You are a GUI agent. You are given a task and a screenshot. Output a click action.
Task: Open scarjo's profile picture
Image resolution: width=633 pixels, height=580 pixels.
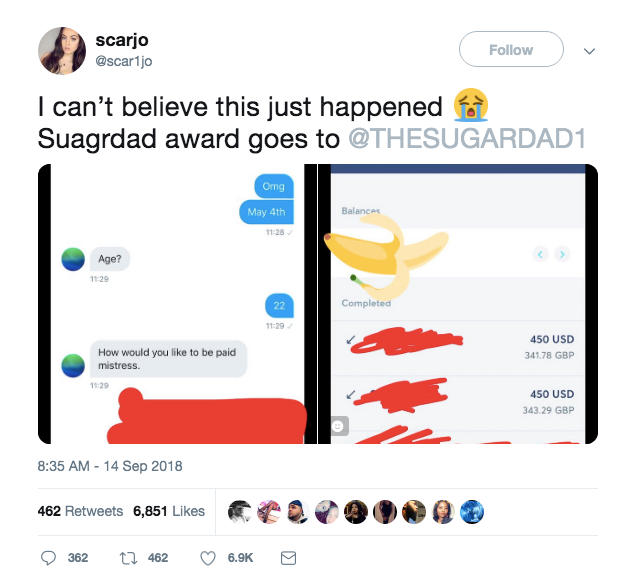(x=62, y=51)
